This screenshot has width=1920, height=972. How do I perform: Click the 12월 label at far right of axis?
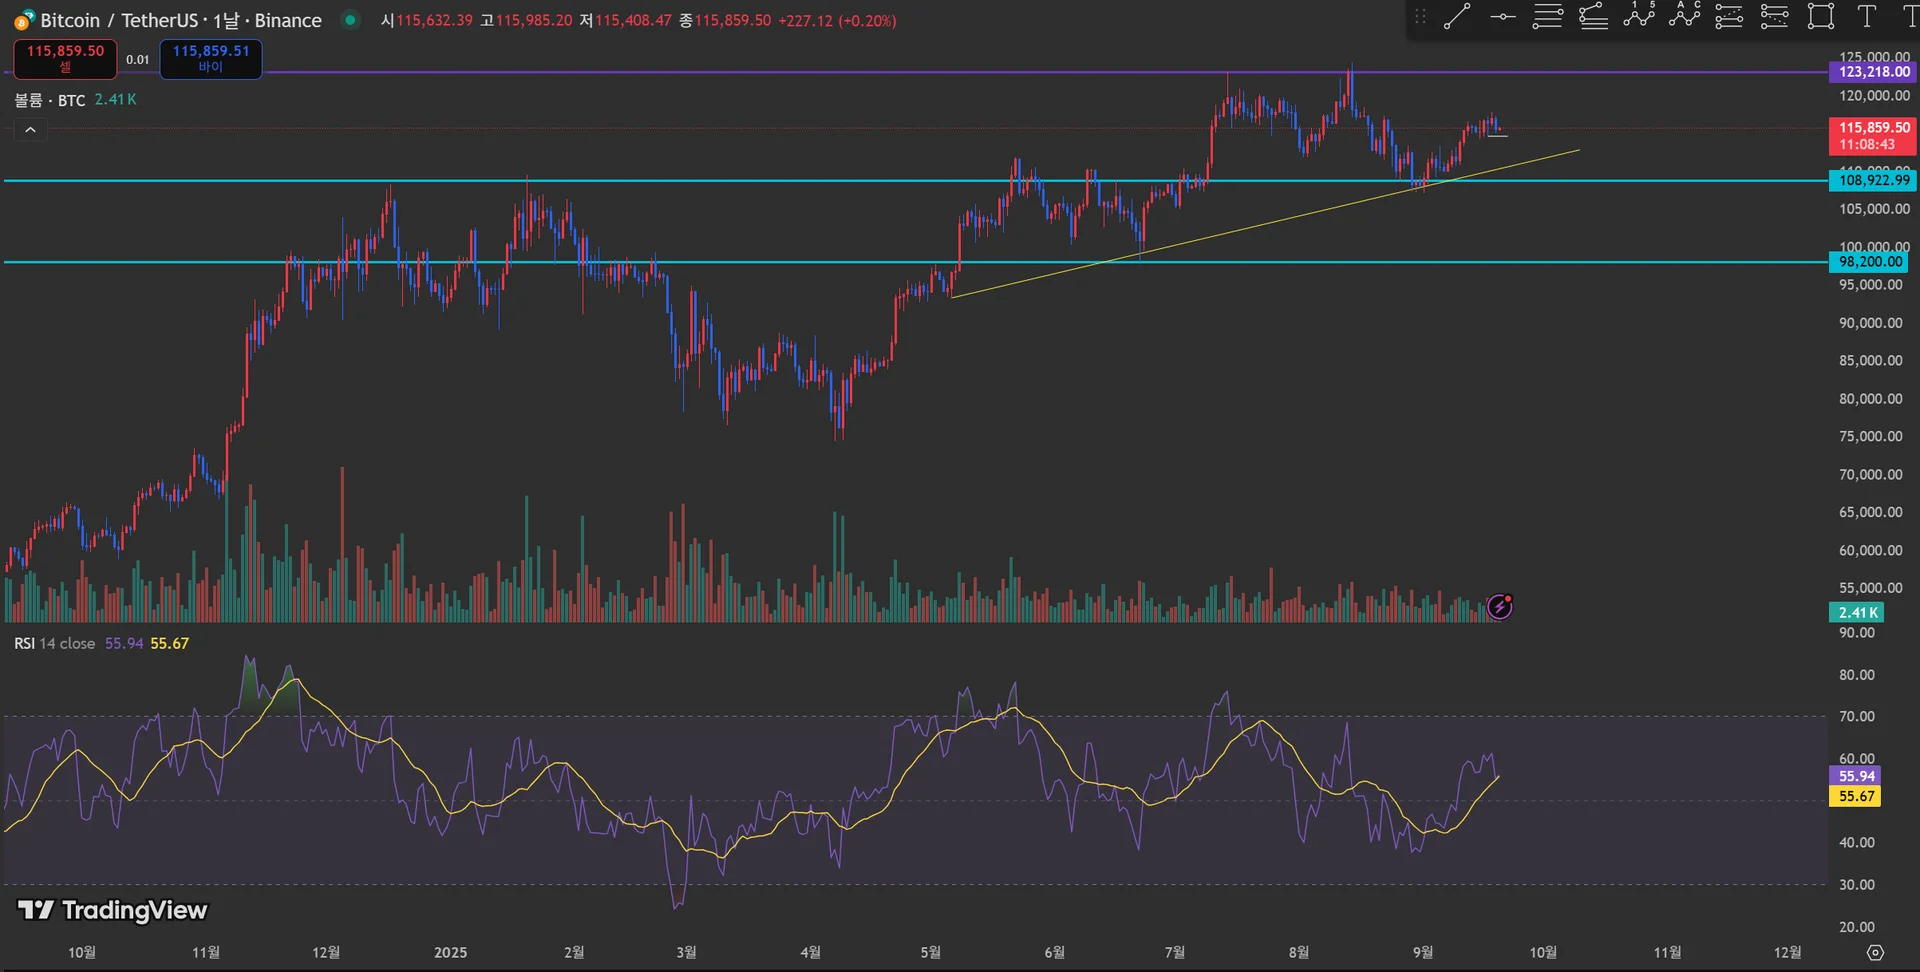1787,952
